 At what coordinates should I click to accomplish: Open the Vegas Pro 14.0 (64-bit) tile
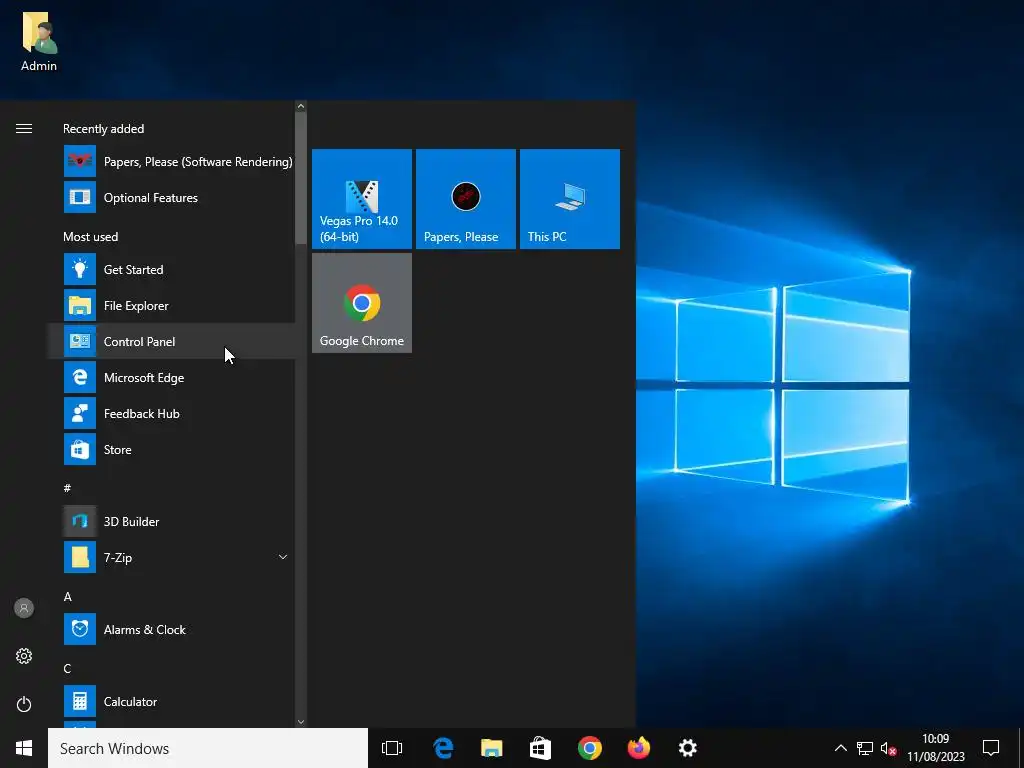362,199
